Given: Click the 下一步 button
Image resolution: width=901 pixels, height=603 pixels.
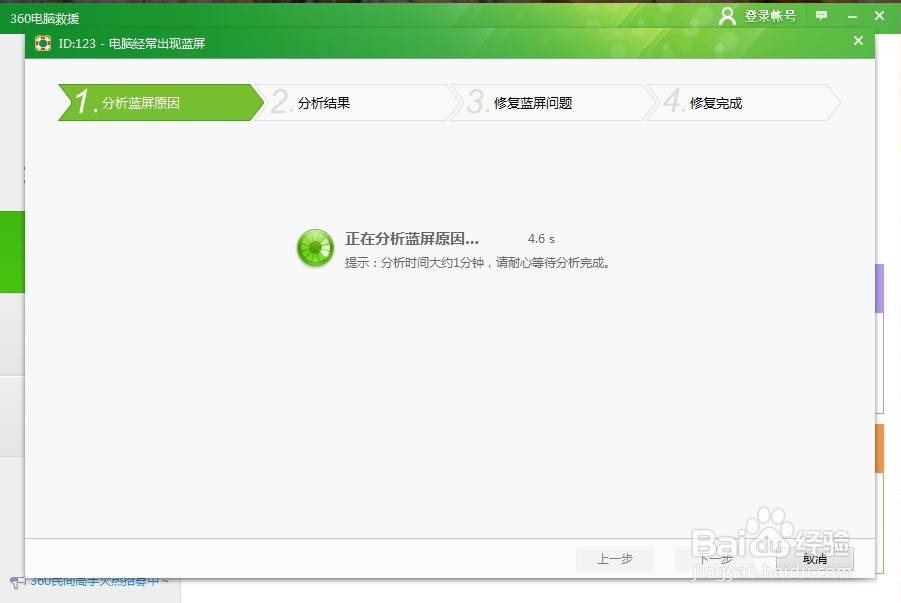Looking at the screenshot, I should tap(715, 559).
